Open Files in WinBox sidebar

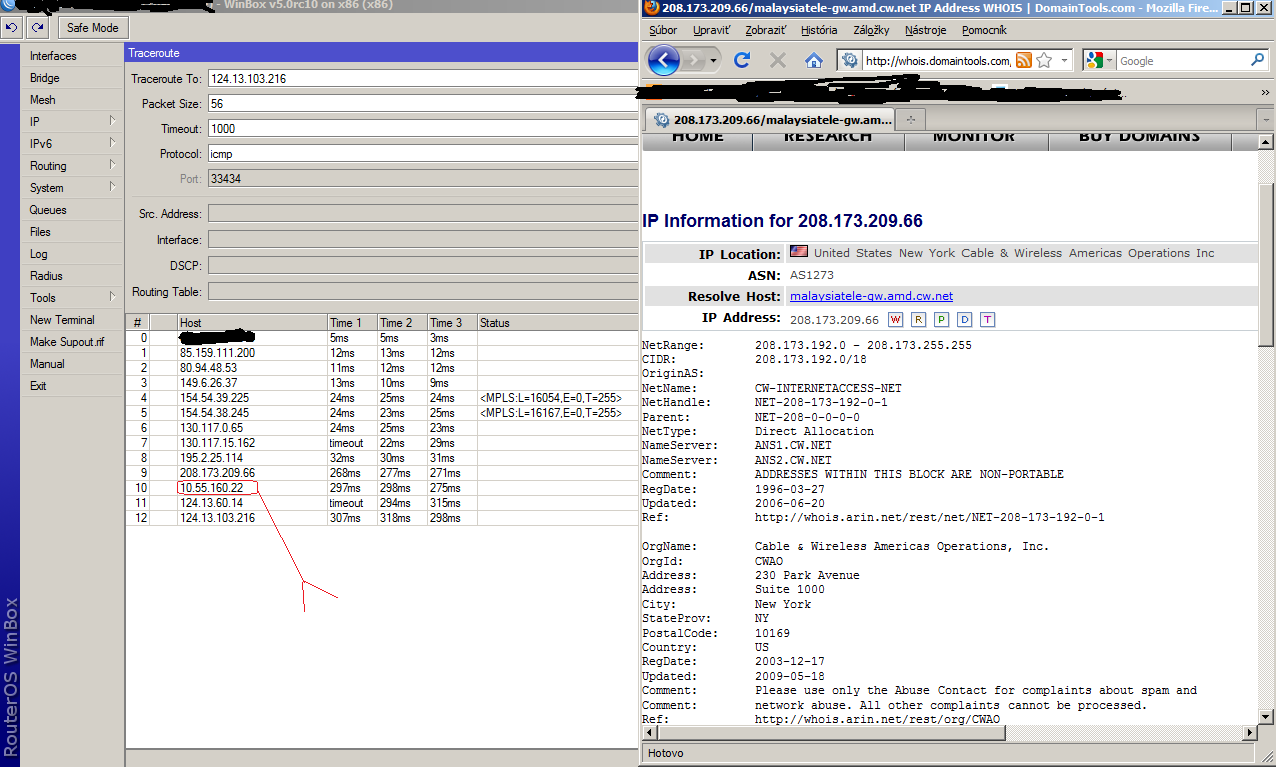click(x=71, y=232)
